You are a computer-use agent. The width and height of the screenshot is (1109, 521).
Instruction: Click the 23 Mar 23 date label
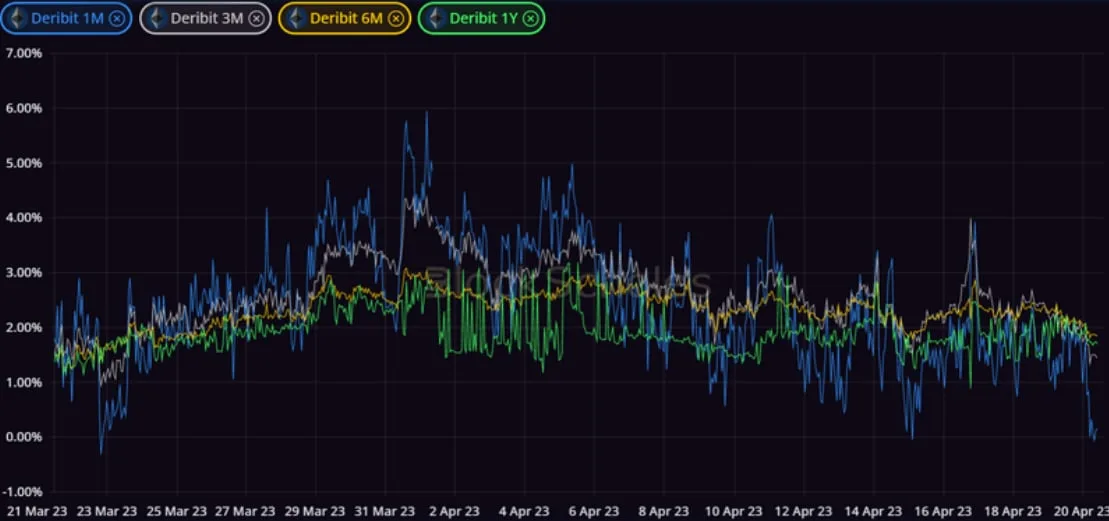(106, 511)
